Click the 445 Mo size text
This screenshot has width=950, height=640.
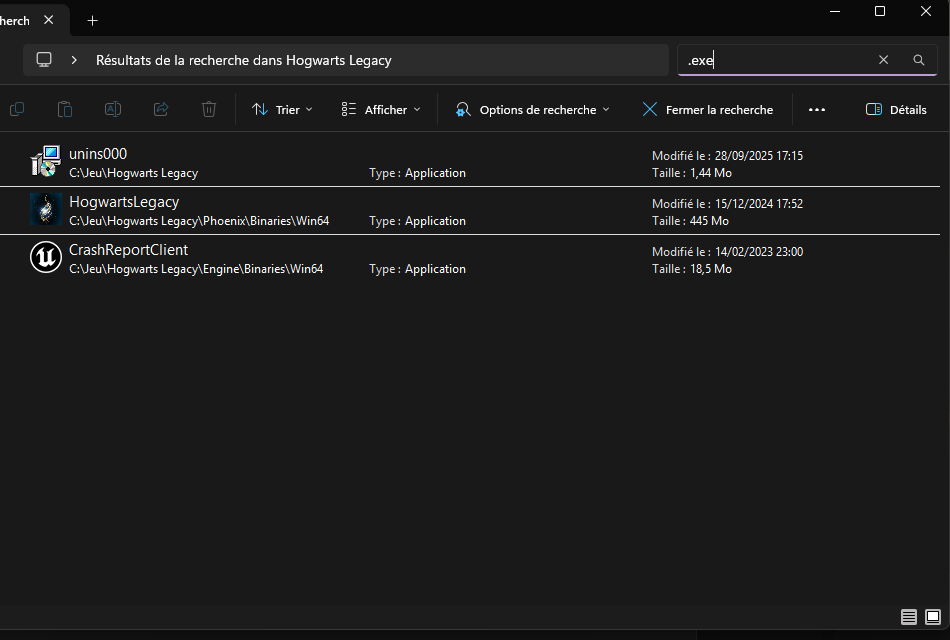pyautogui.click(x=709, y=221)
